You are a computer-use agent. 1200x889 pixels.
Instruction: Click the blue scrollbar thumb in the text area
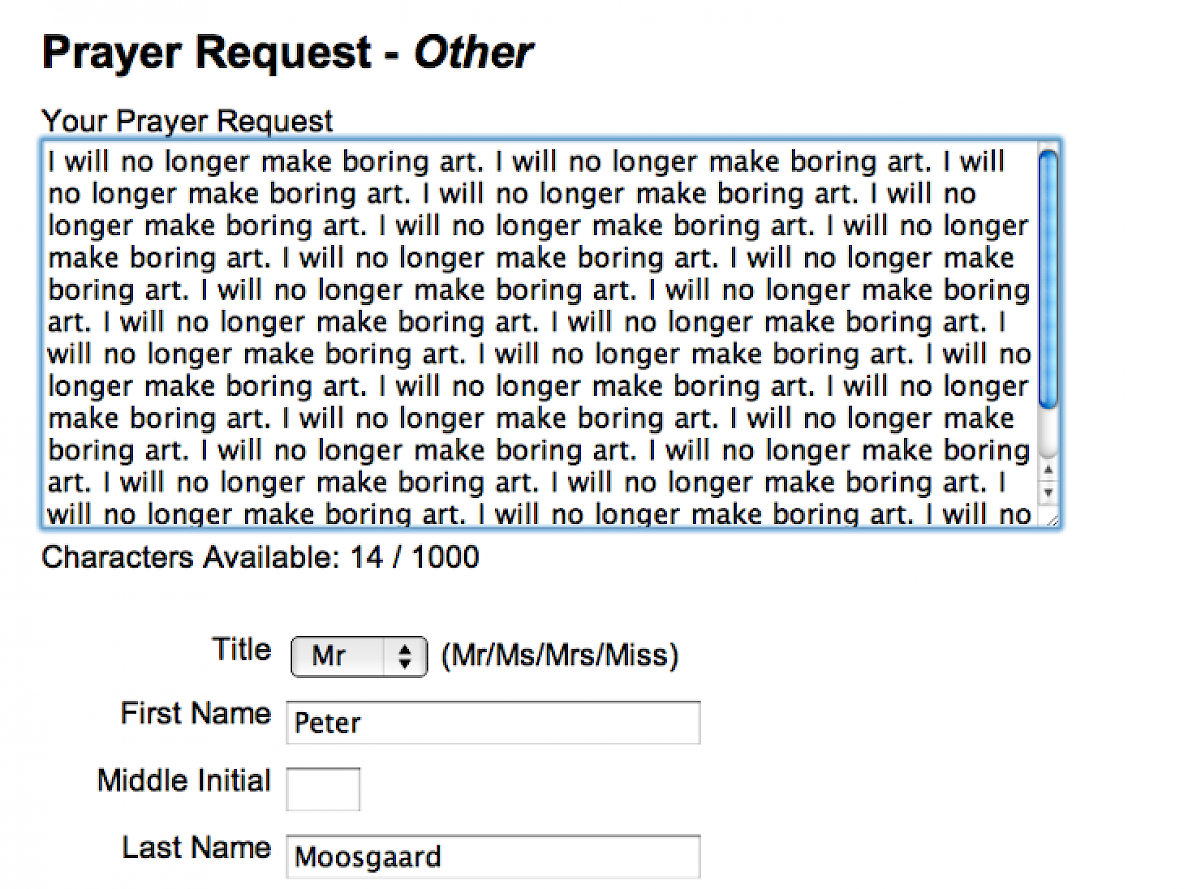point(1047,278)
